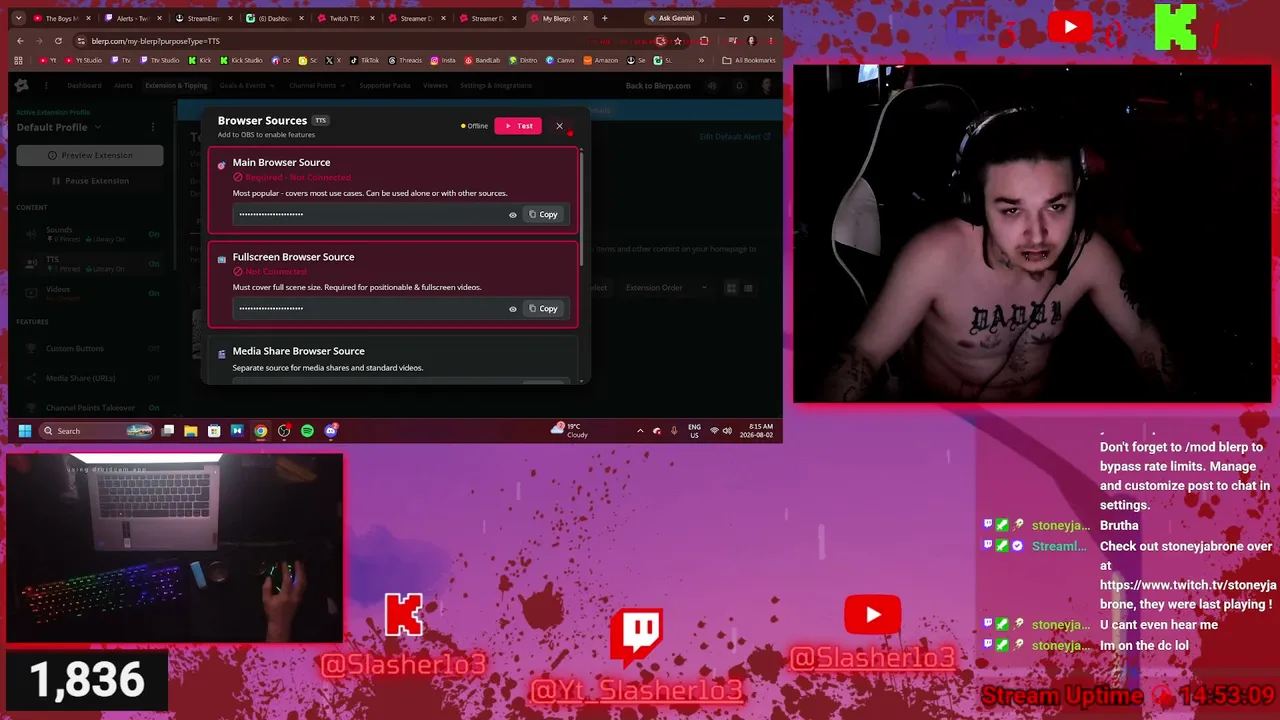Switch to The Boys tab
Viewport: 1280px width, 720px height.
point(61,18)
